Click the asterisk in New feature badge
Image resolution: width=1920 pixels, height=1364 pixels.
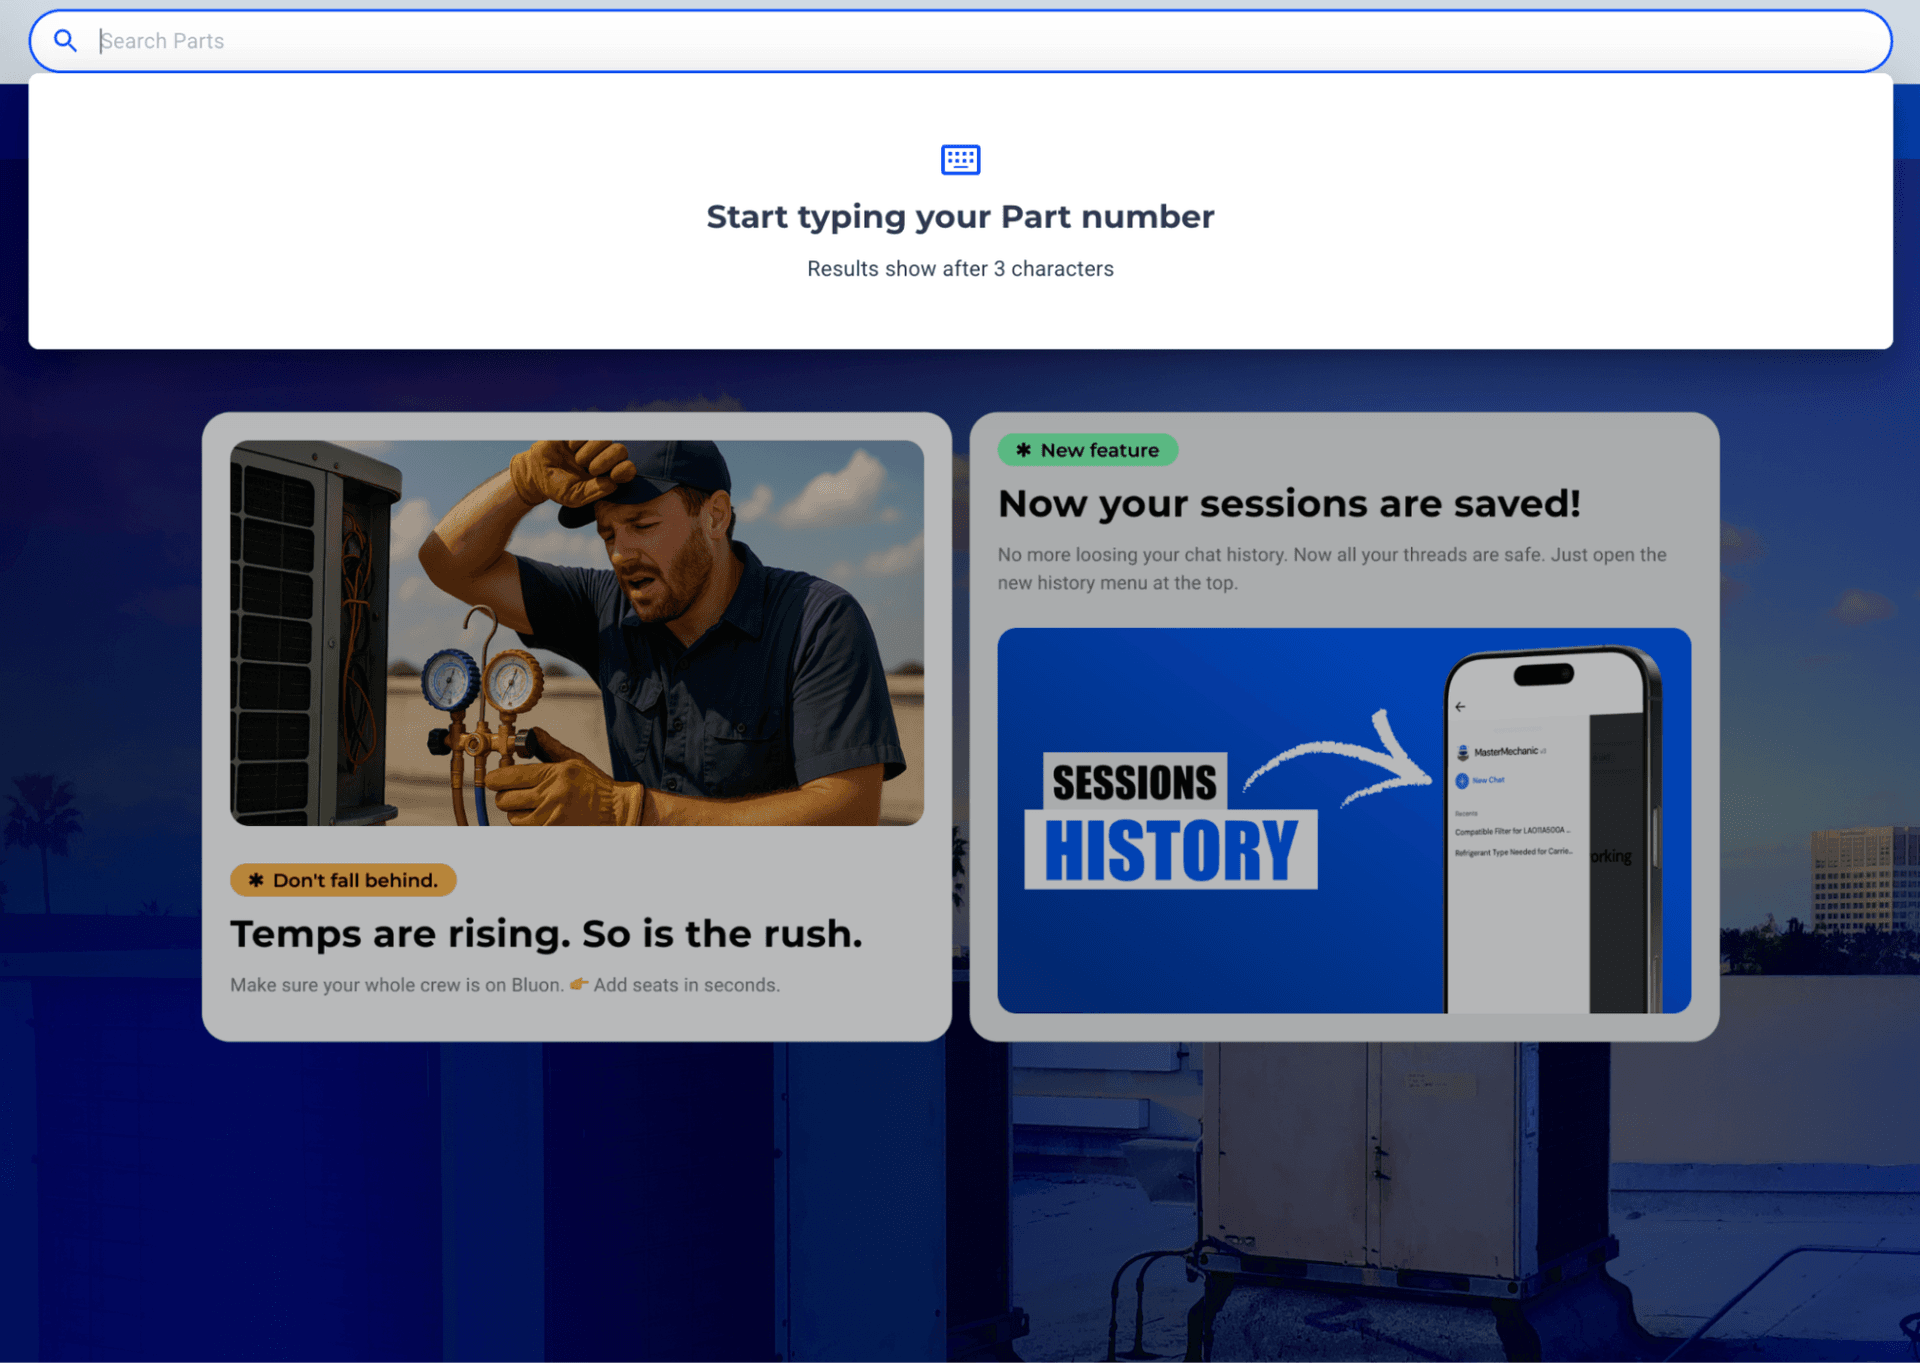(x=1023, y=450)
